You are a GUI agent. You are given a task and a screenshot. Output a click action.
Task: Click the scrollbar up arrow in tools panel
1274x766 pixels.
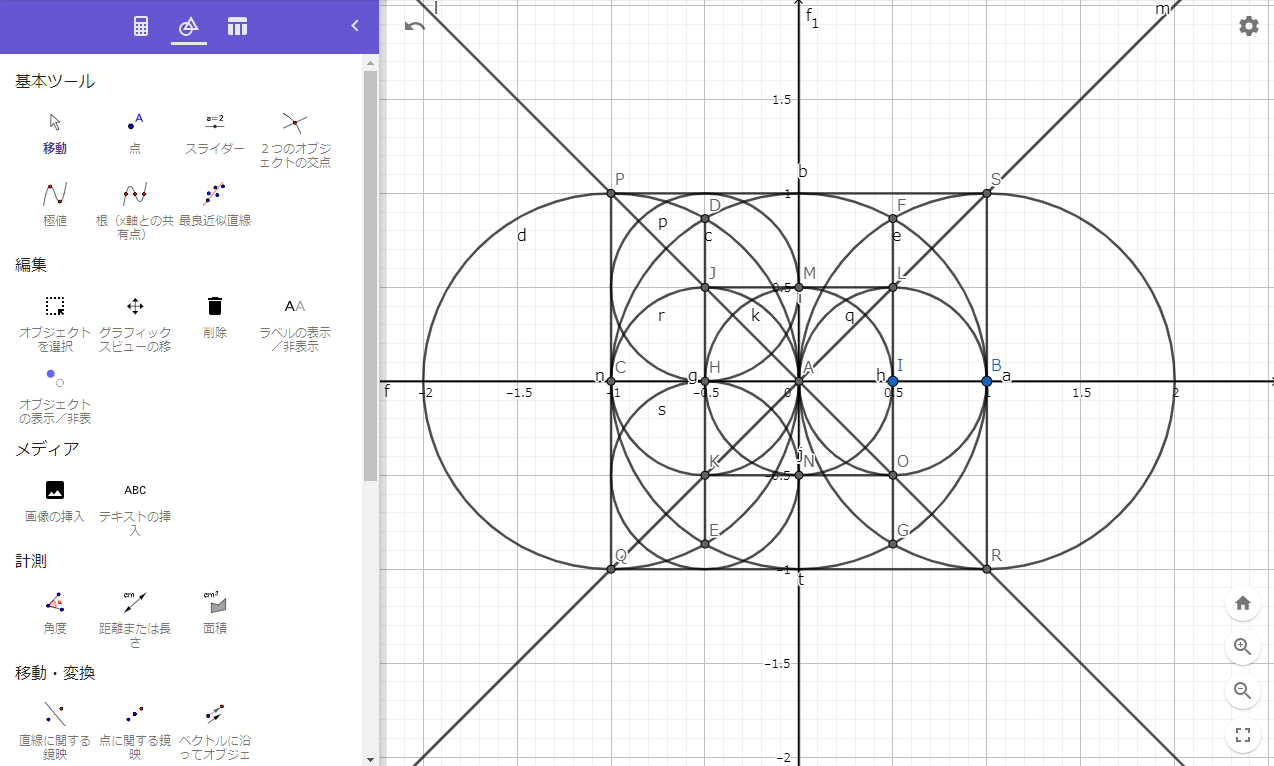pyautogui.click(x=370, y=62)
